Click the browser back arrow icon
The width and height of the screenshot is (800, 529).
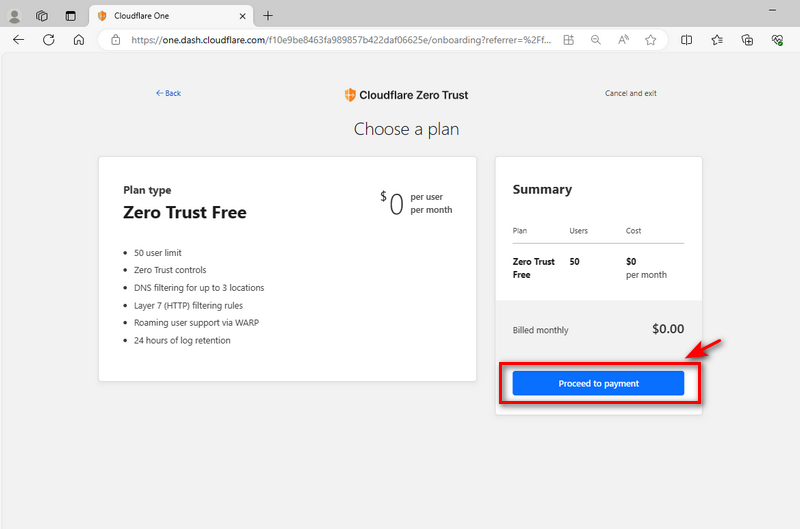[18, 40]
